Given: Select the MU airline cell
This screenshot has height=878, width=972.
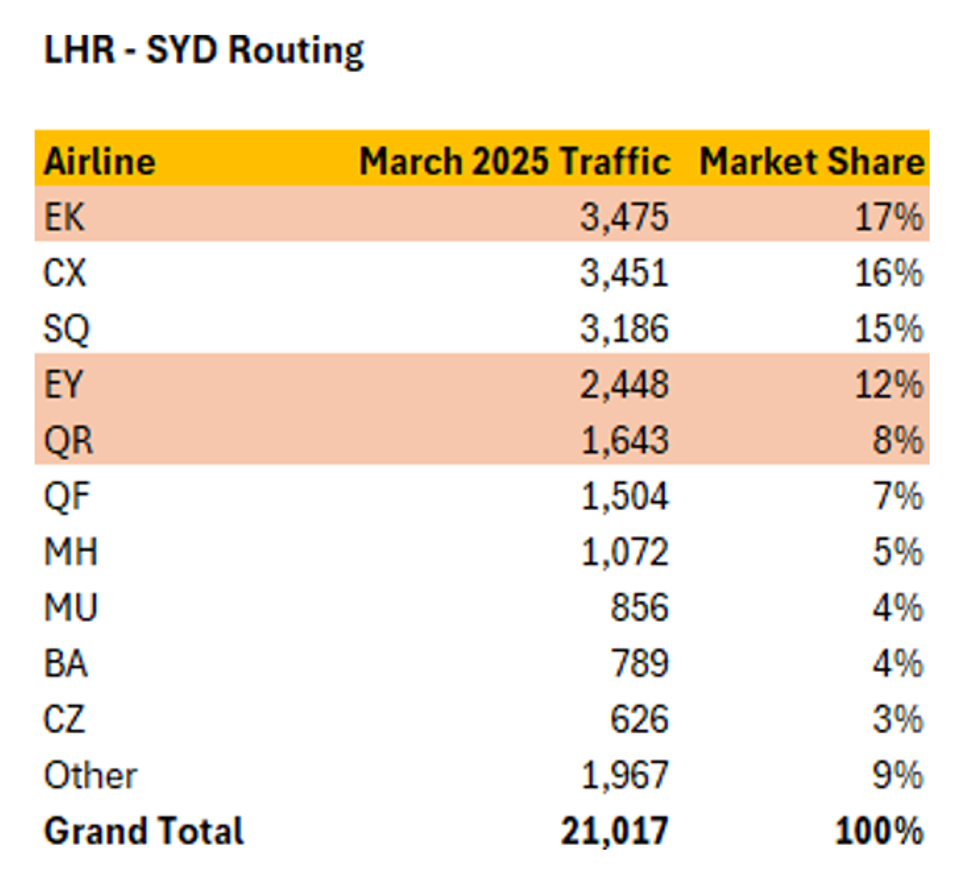Looking at the screenshot, I should 70,608.
